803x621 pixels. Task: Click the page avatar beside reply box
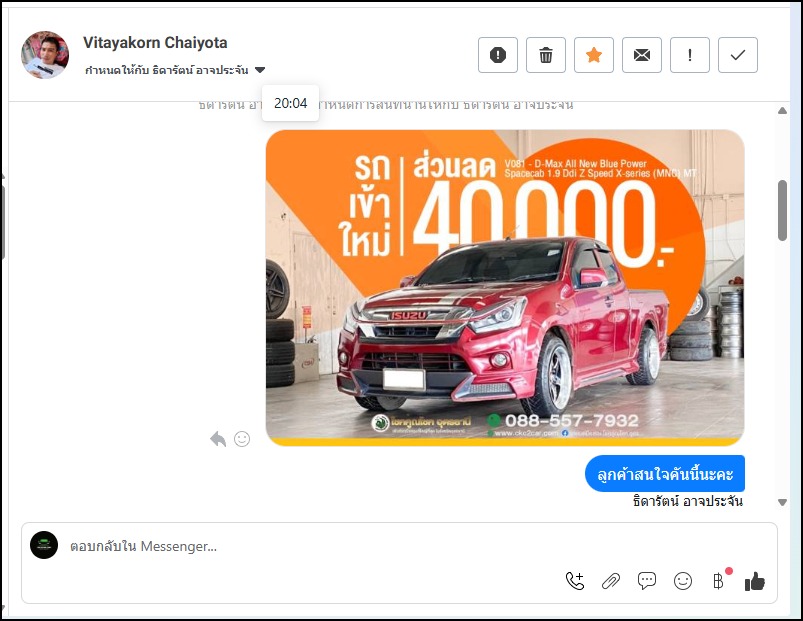click(x=44, y=545)
